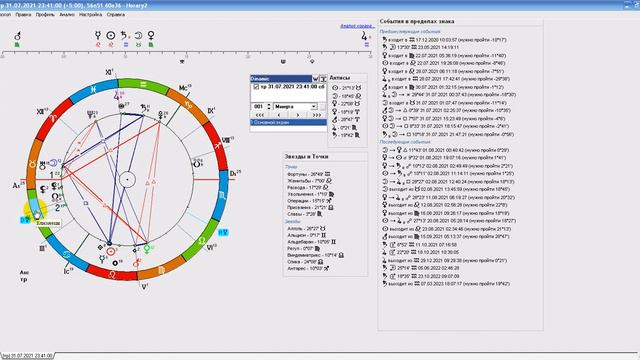The image size is (640, 360).
Task: Open the Правка menu
Action: click(x=23, y=14)
